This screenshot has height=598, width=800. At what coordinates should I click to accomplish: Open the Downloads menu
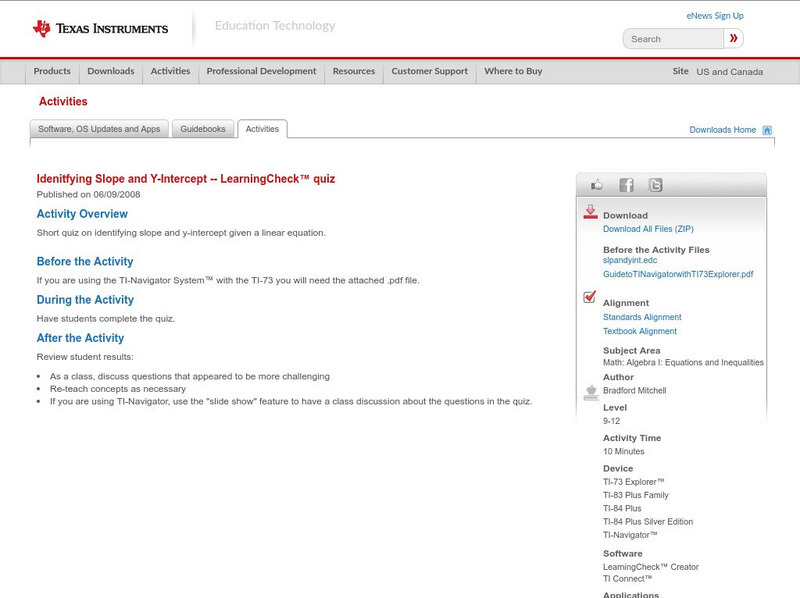coord(111,71)
